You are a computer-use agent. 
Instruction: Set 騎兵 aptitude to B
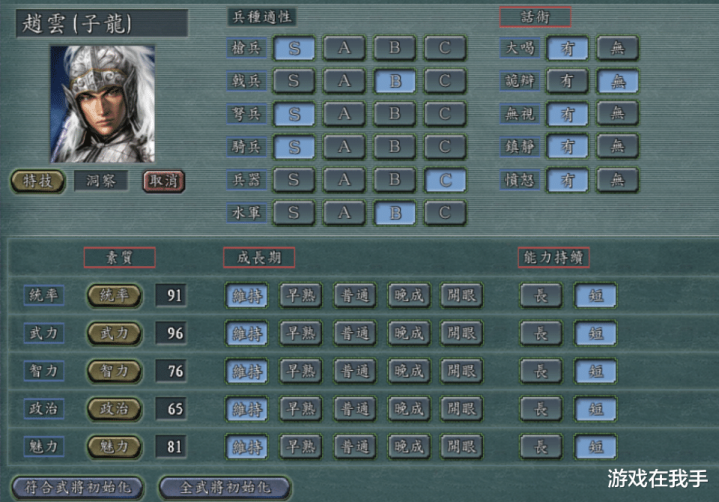pyautogui.click(x=395, y=147)
